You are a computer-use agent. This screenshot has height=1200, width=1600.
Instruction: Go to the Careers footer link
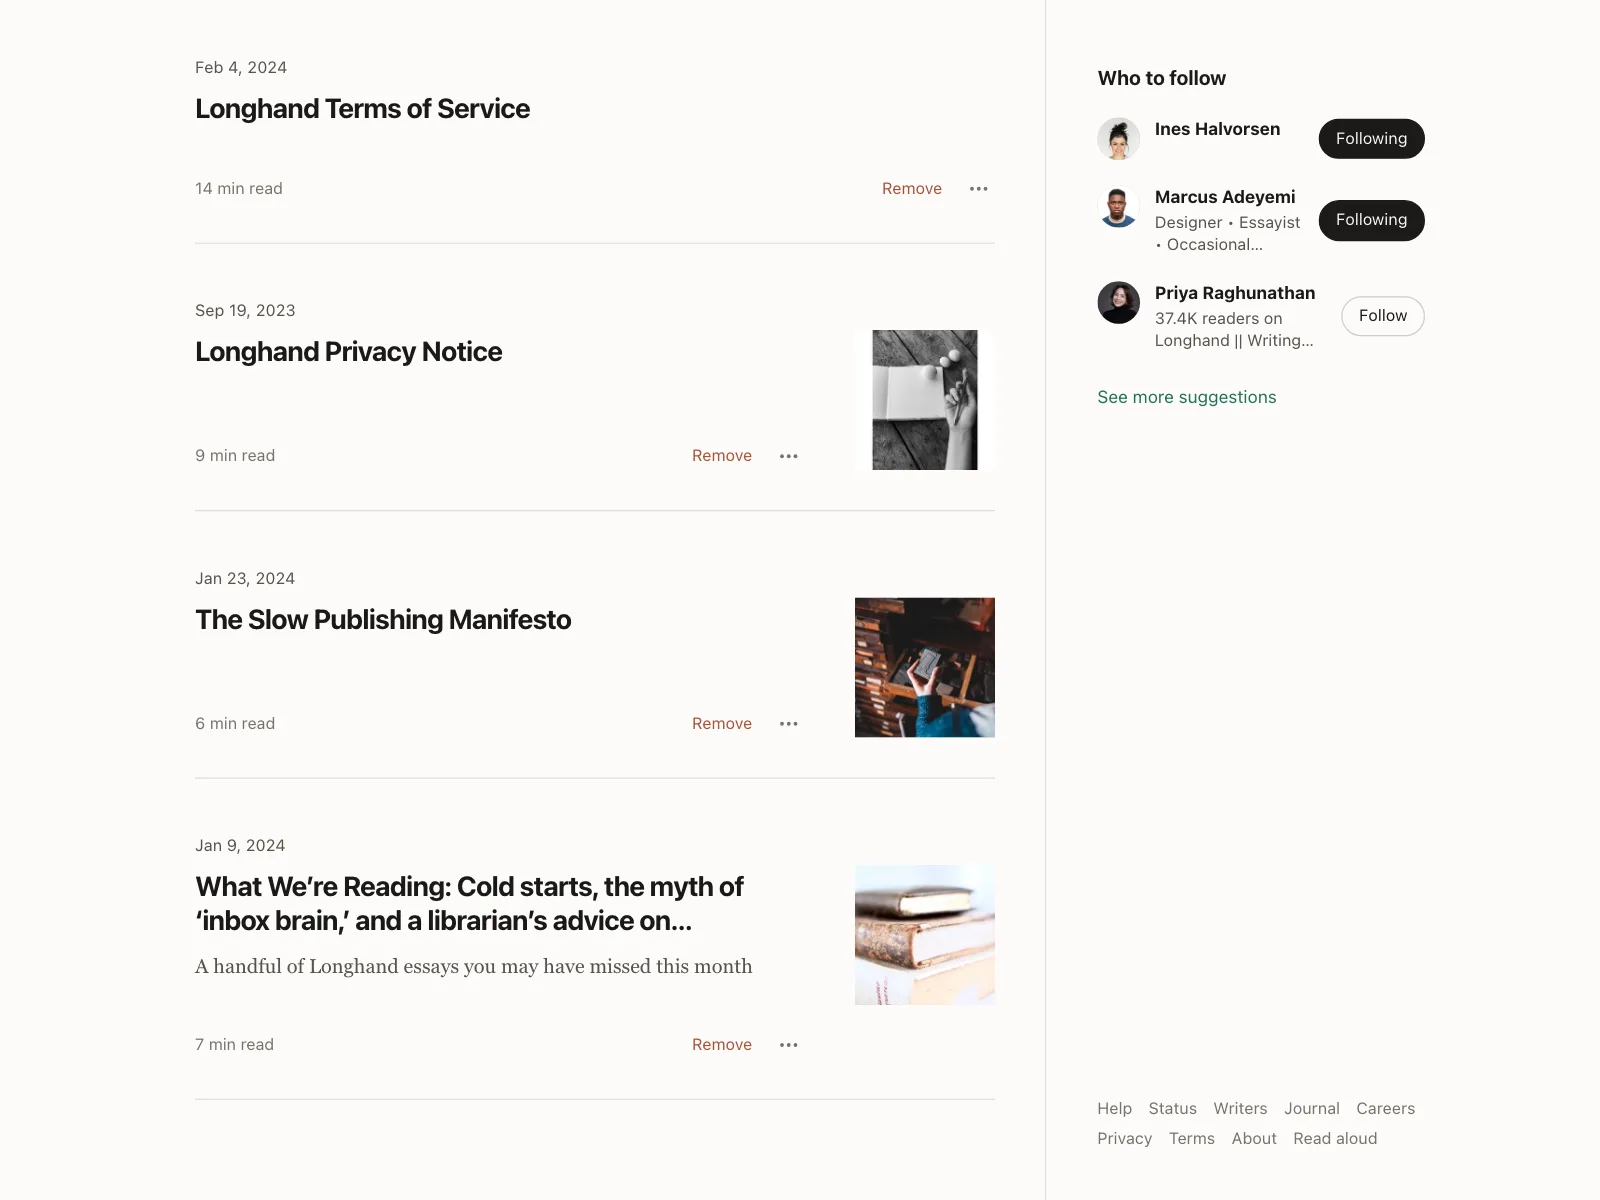(x=1385, y=1109)
